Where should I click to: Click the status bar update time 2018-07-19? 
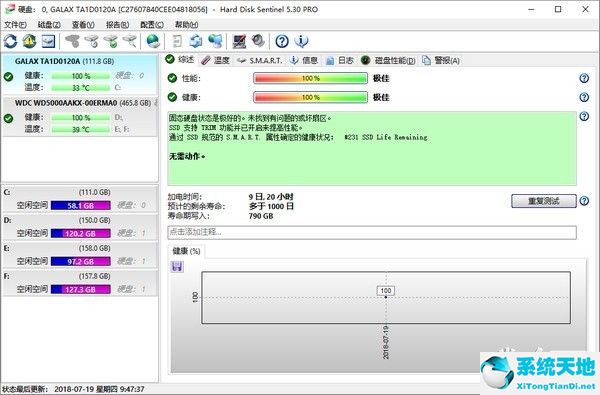pos(99,389)
